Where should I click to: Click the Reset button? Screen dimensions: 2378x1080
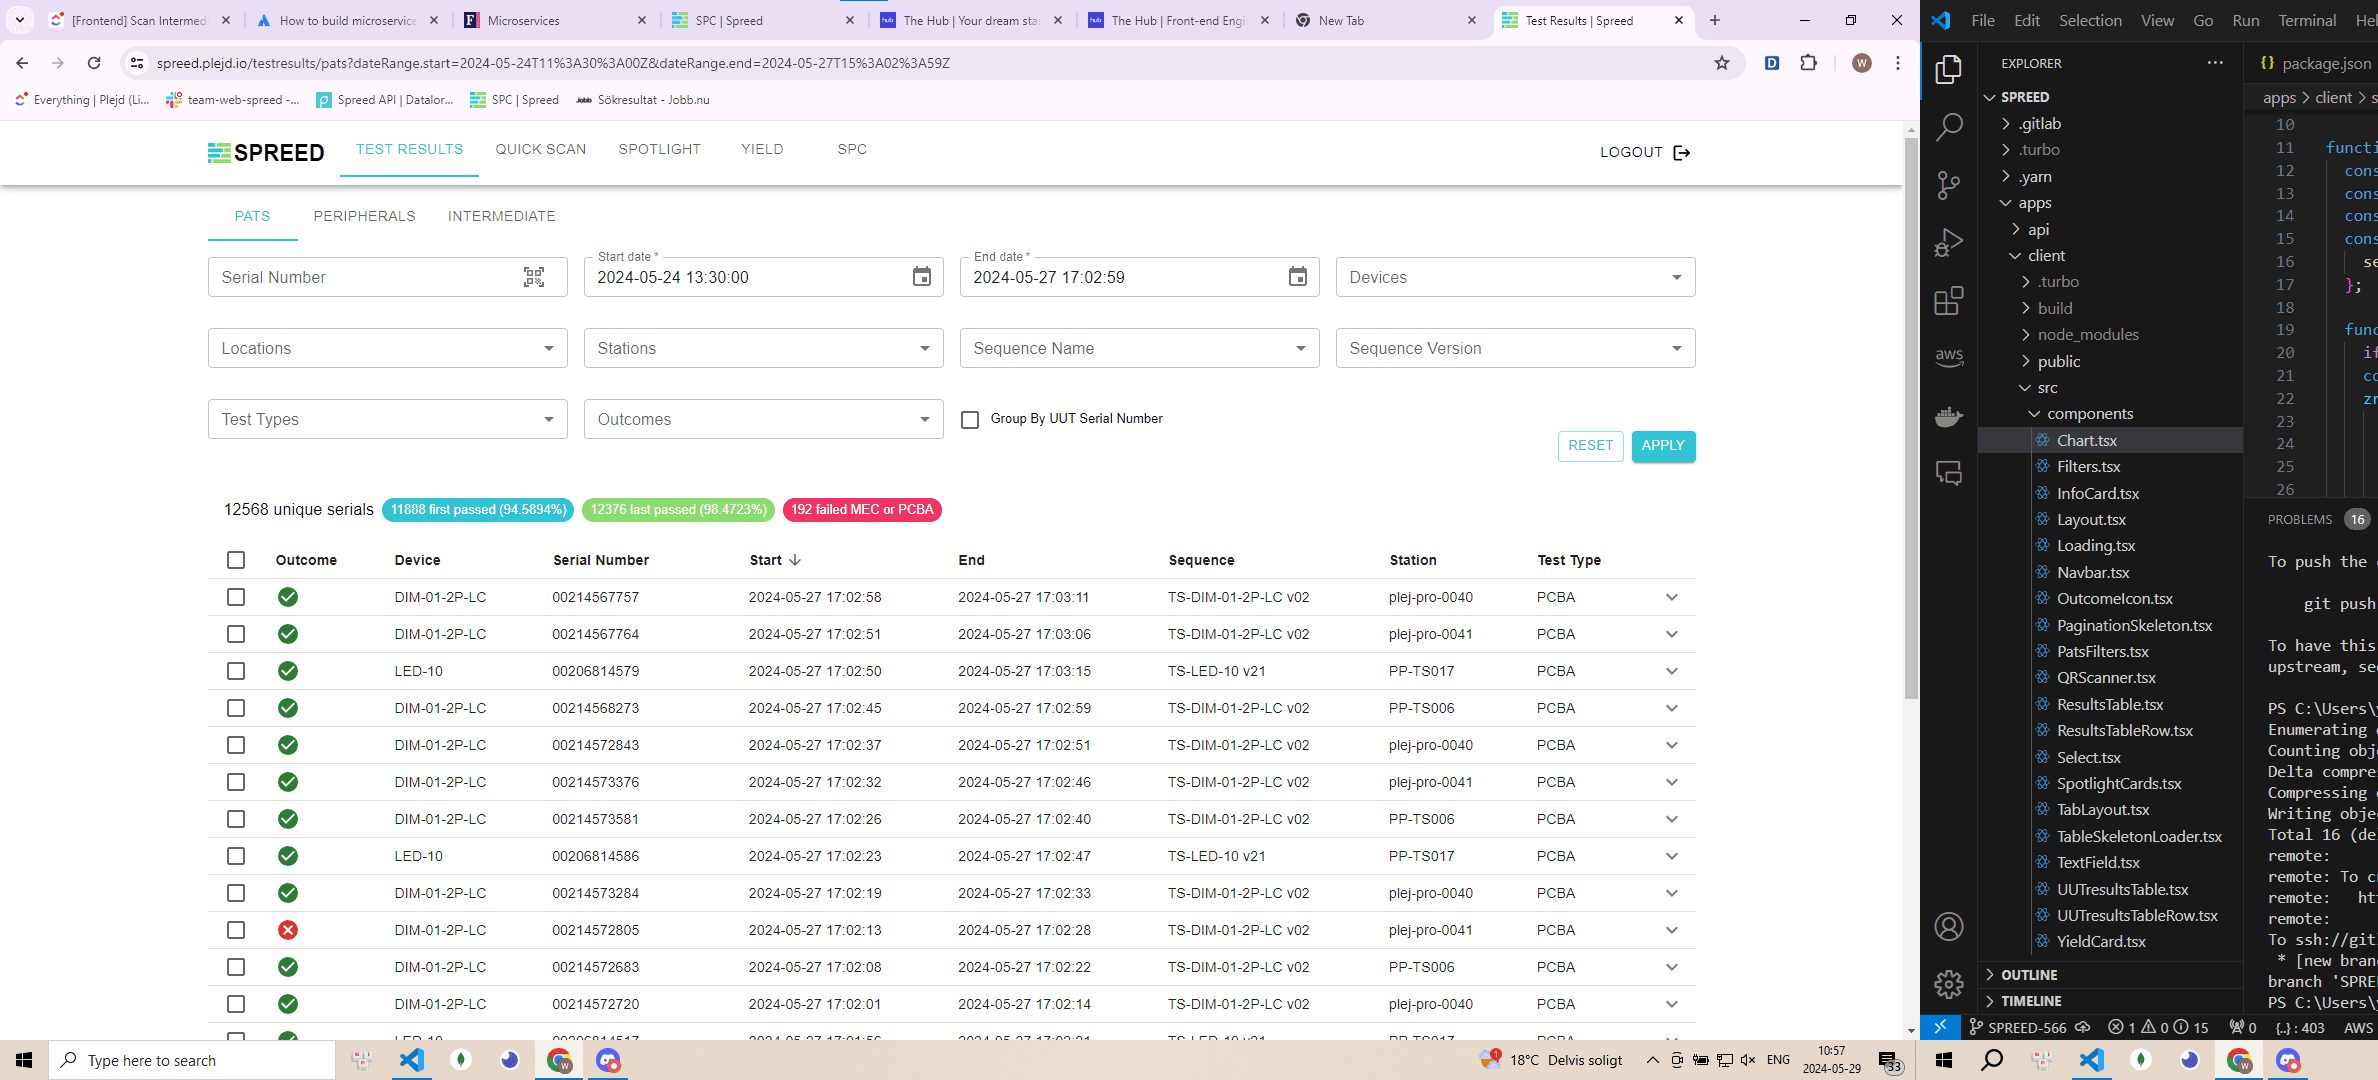[x=1589, y=445]
